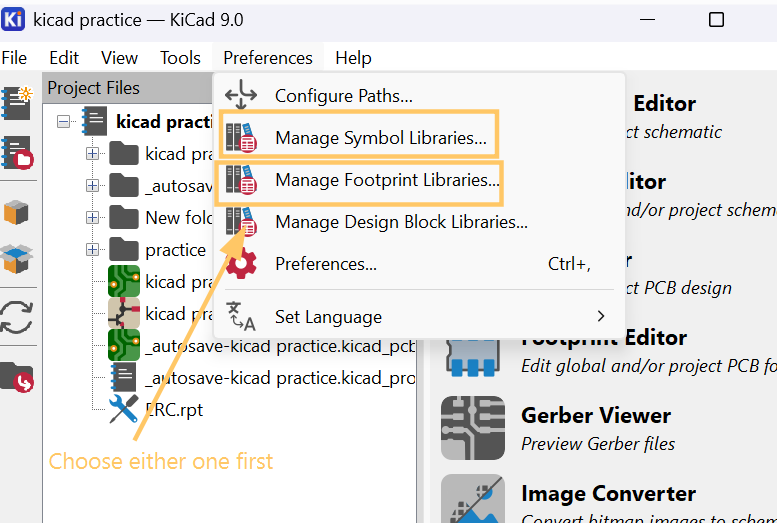Click the Set Language translate icon
777x523 pixels.
241,316
